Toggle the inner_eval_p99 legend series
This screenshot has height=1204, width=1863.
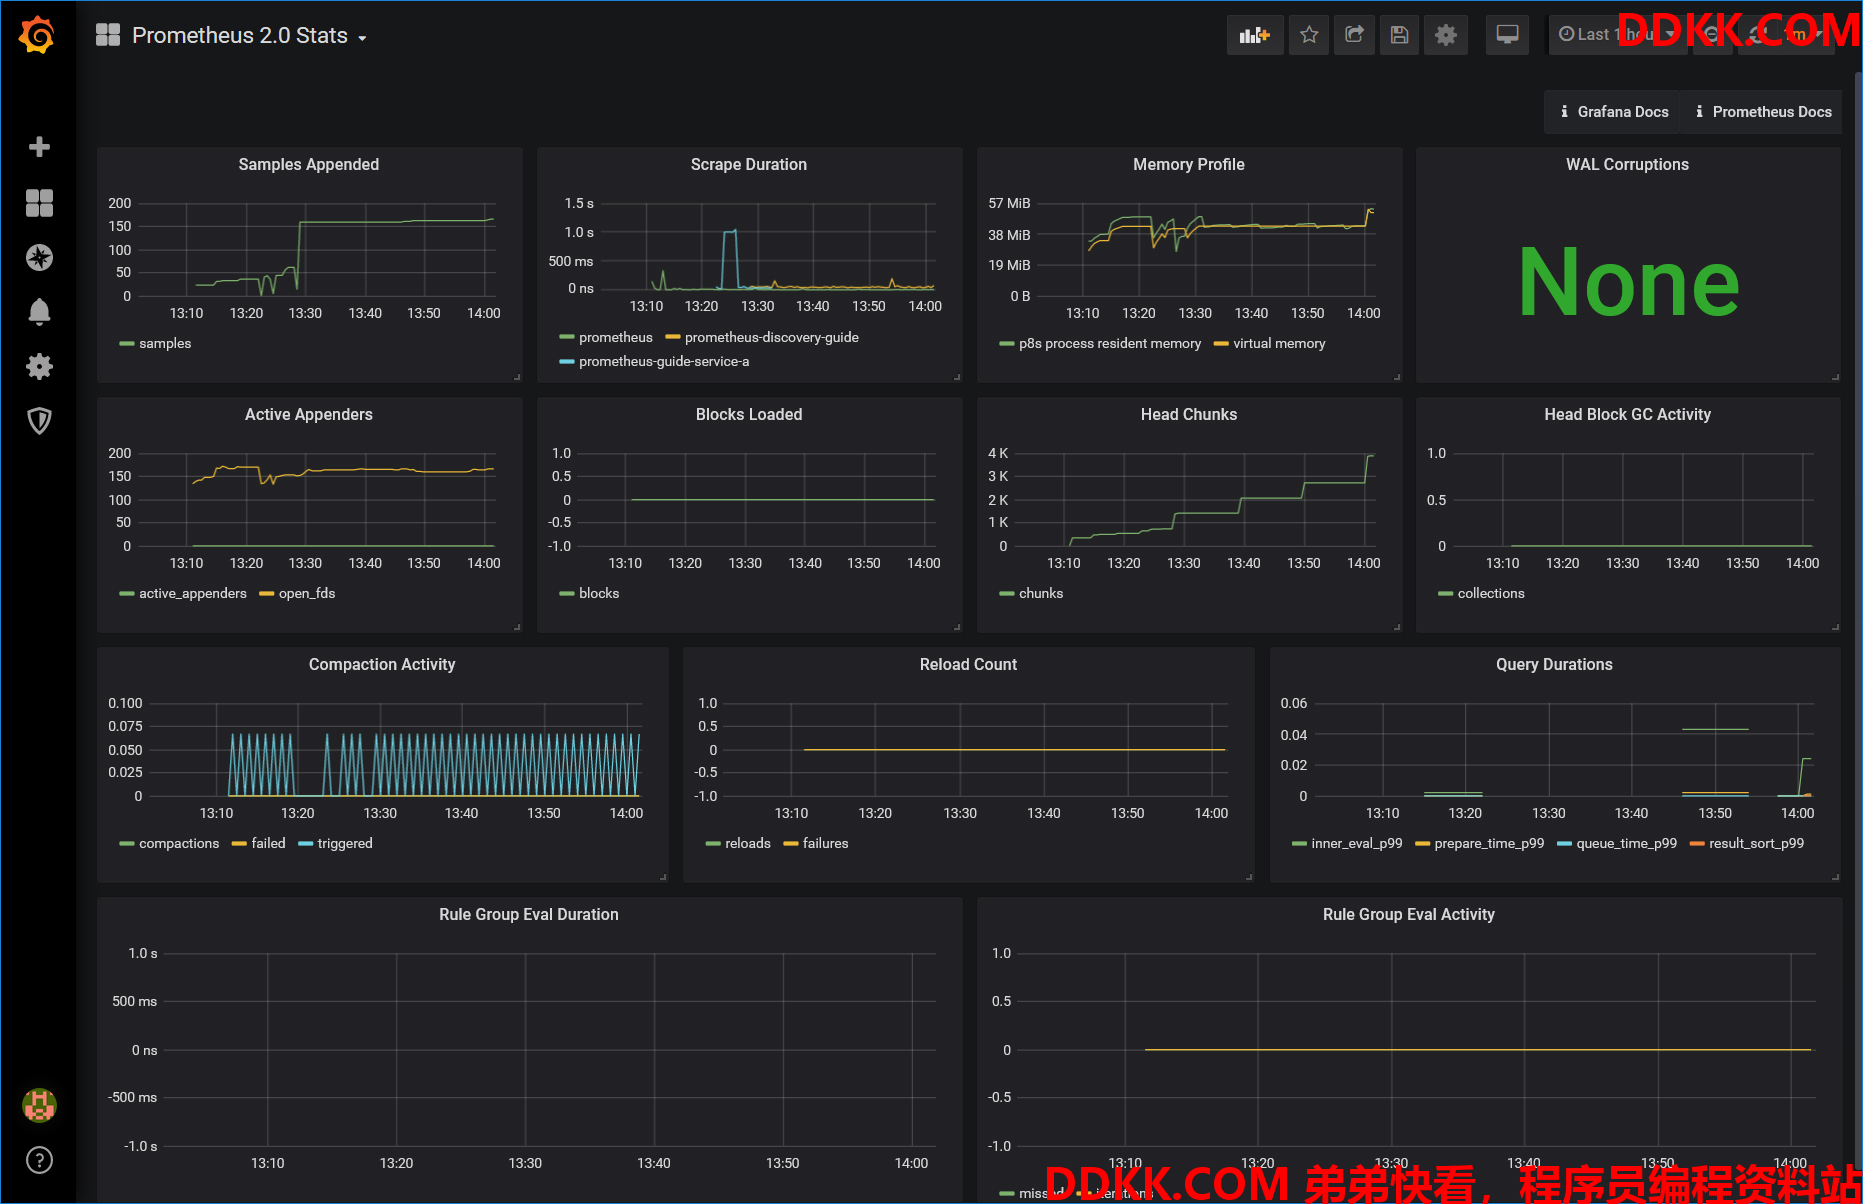(x=1357, y=843)
